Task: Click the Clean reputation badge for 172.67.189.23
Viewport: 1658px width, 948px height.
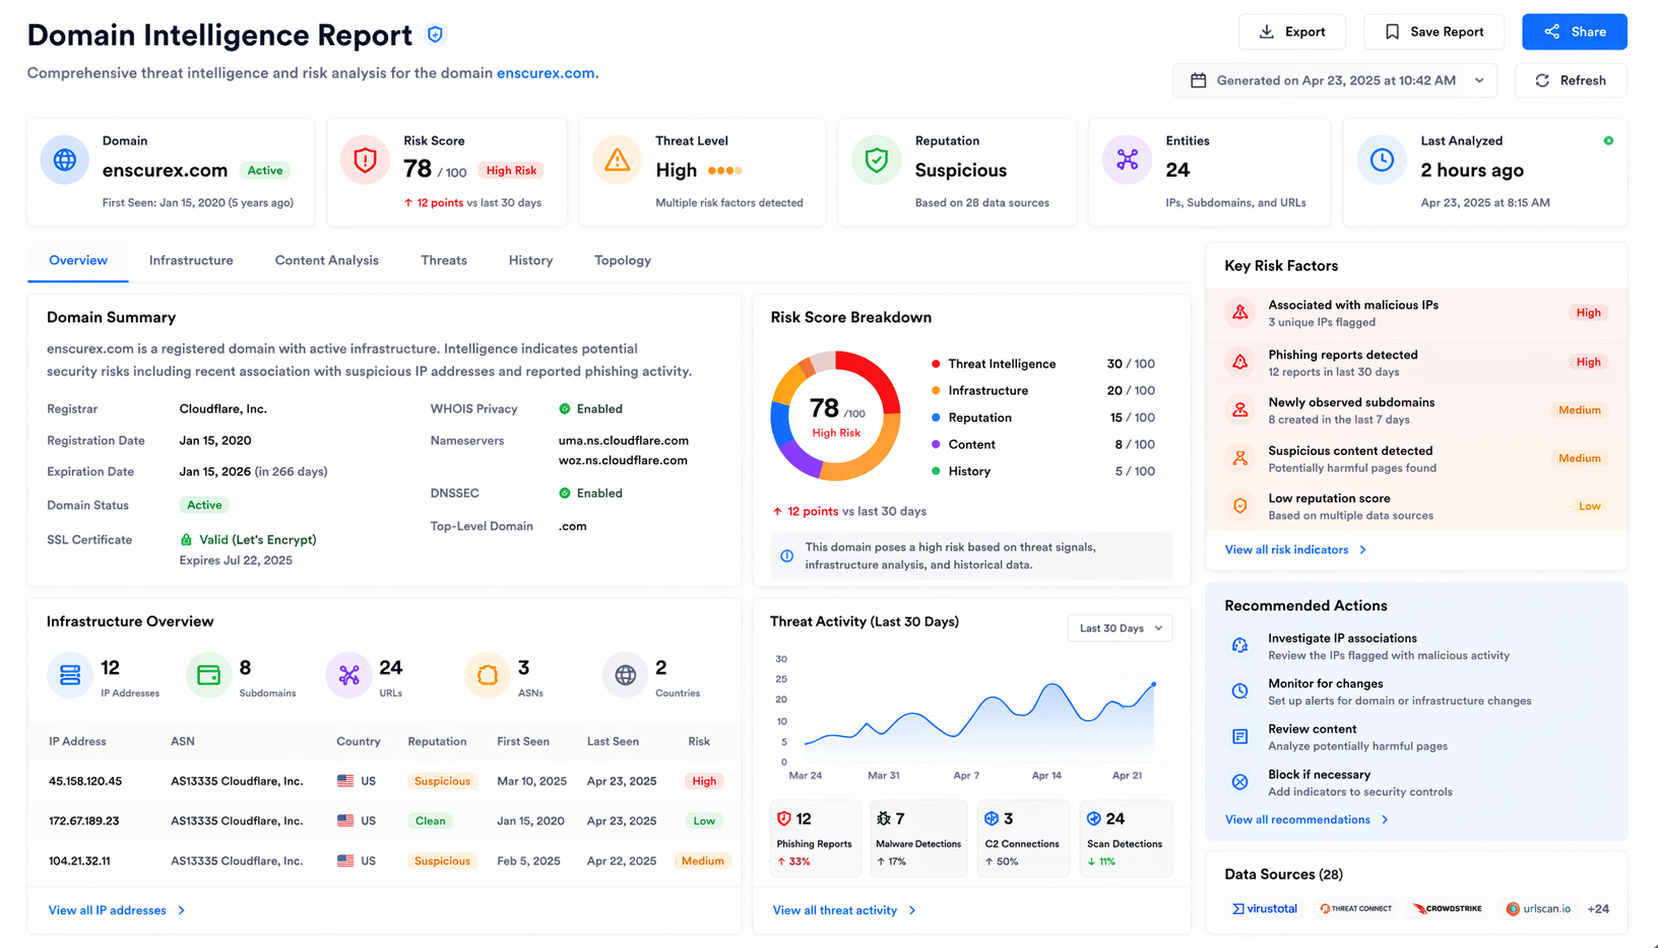Action: click(x=429, y=820)
